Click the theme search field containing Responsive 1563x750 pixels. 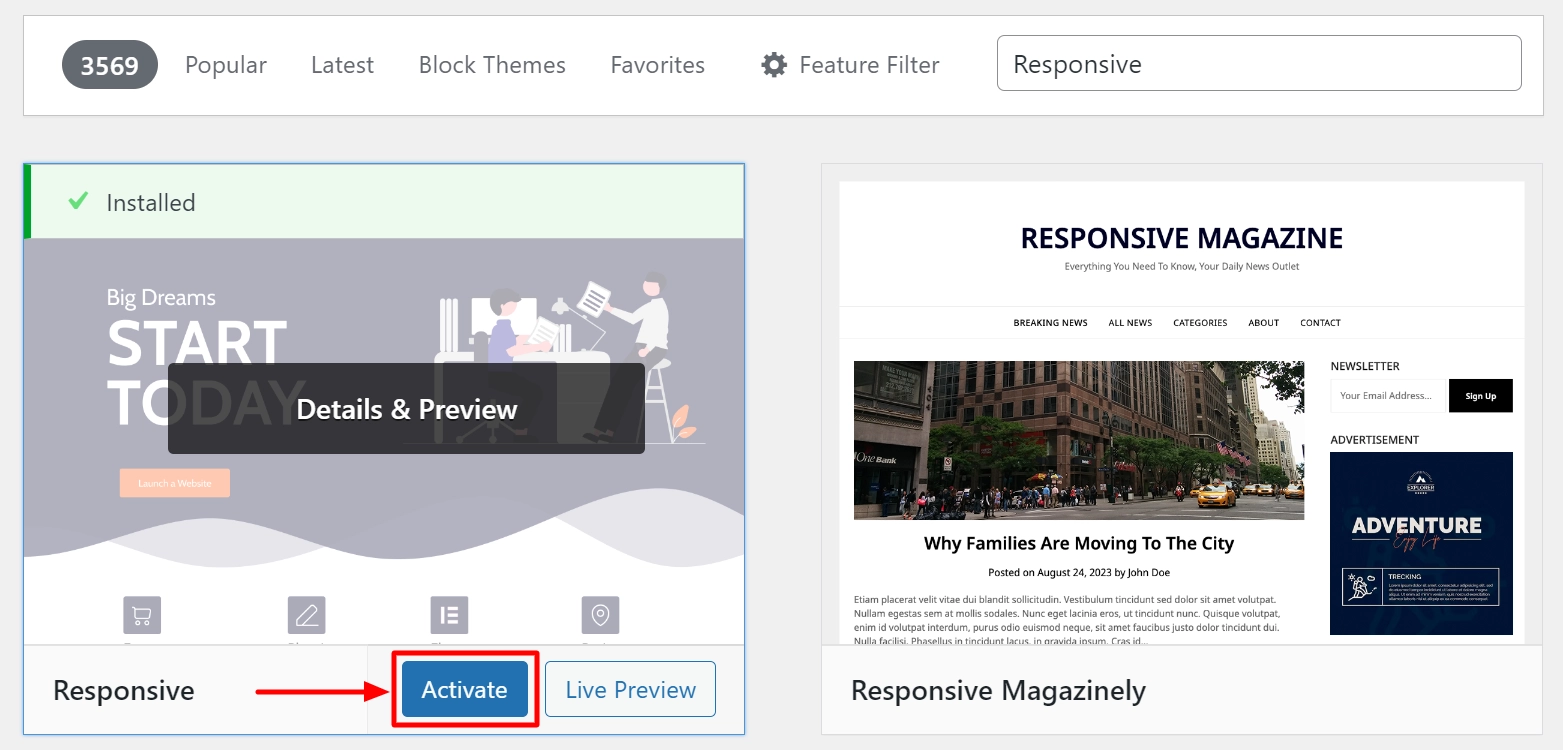[x=1258, y=64]
